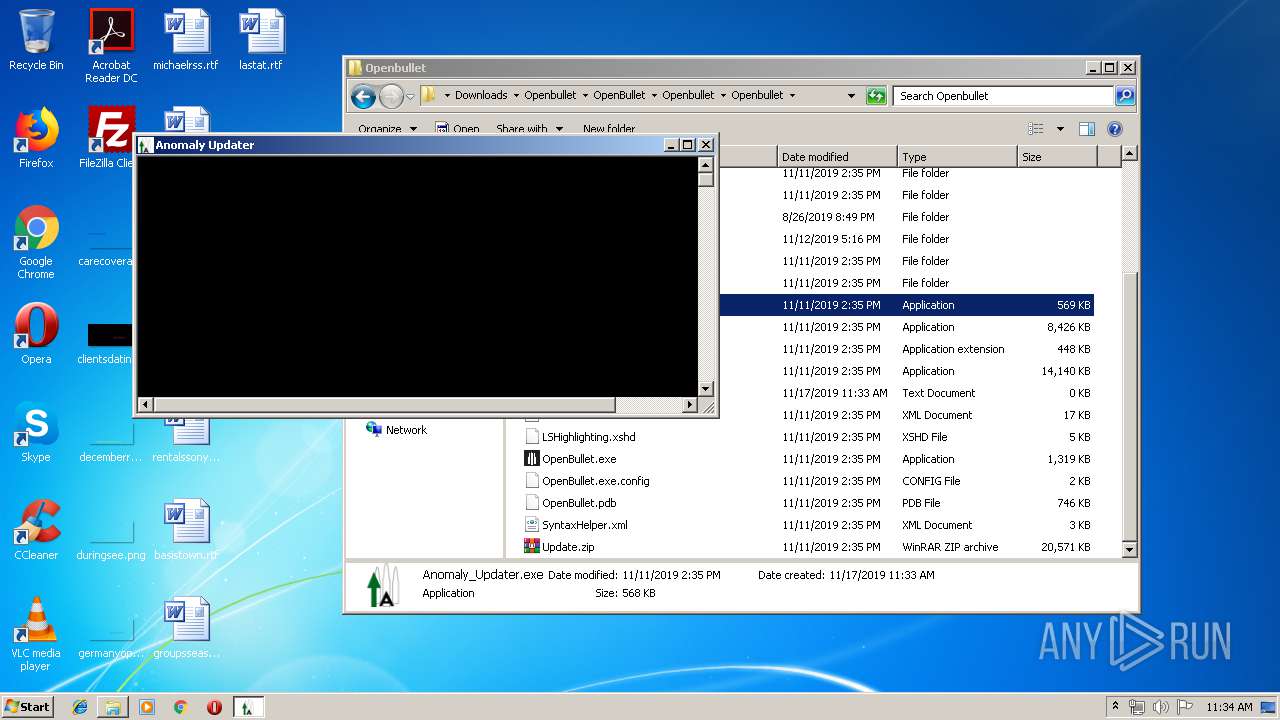
Task: Select Text Document row dated 11/17/2019
Action: tap(906, 393)
